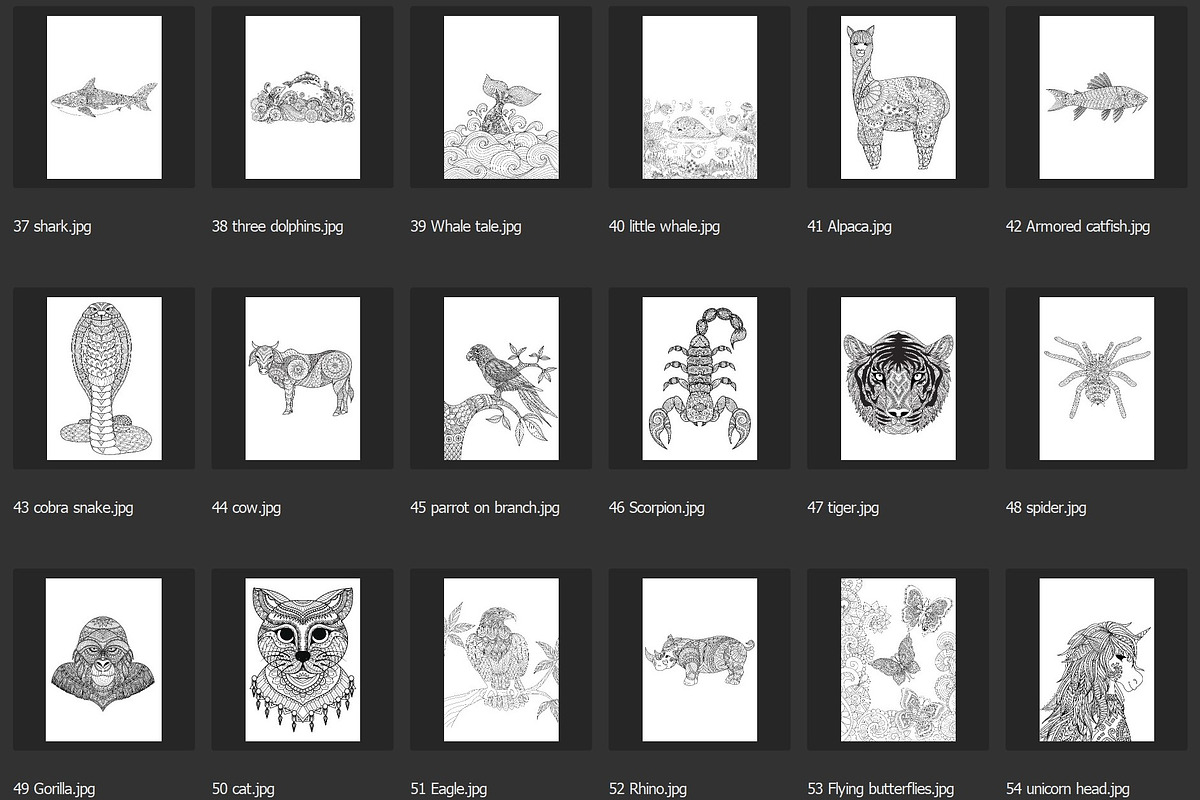Select the tiger face thumbnail
The width and height of the screenshot is (1200, 800).
pyautogui.click(x=898, y=379)
